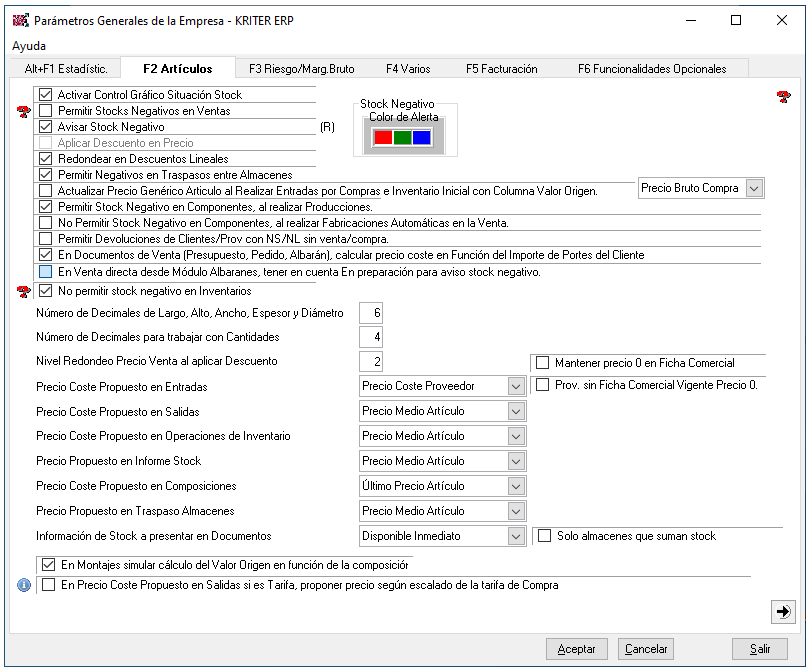Click the decimals field for Largo, Alto, Ancho
Image resolution: width=812 pixels, height=672 pixels.
[371, 313]
